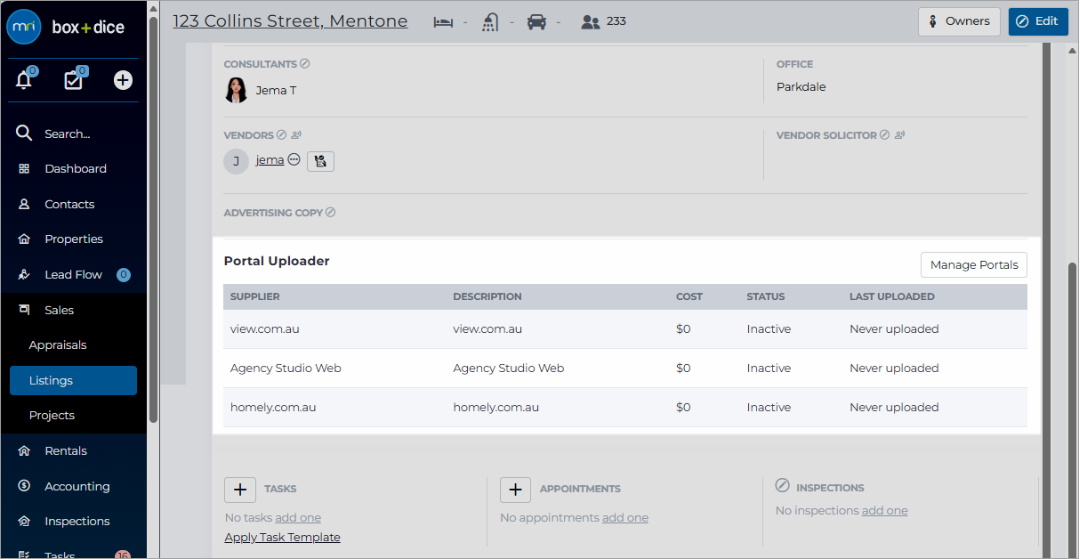
Task: Click edit icon beside VENDORS label
Action: (x=281, y=135)
